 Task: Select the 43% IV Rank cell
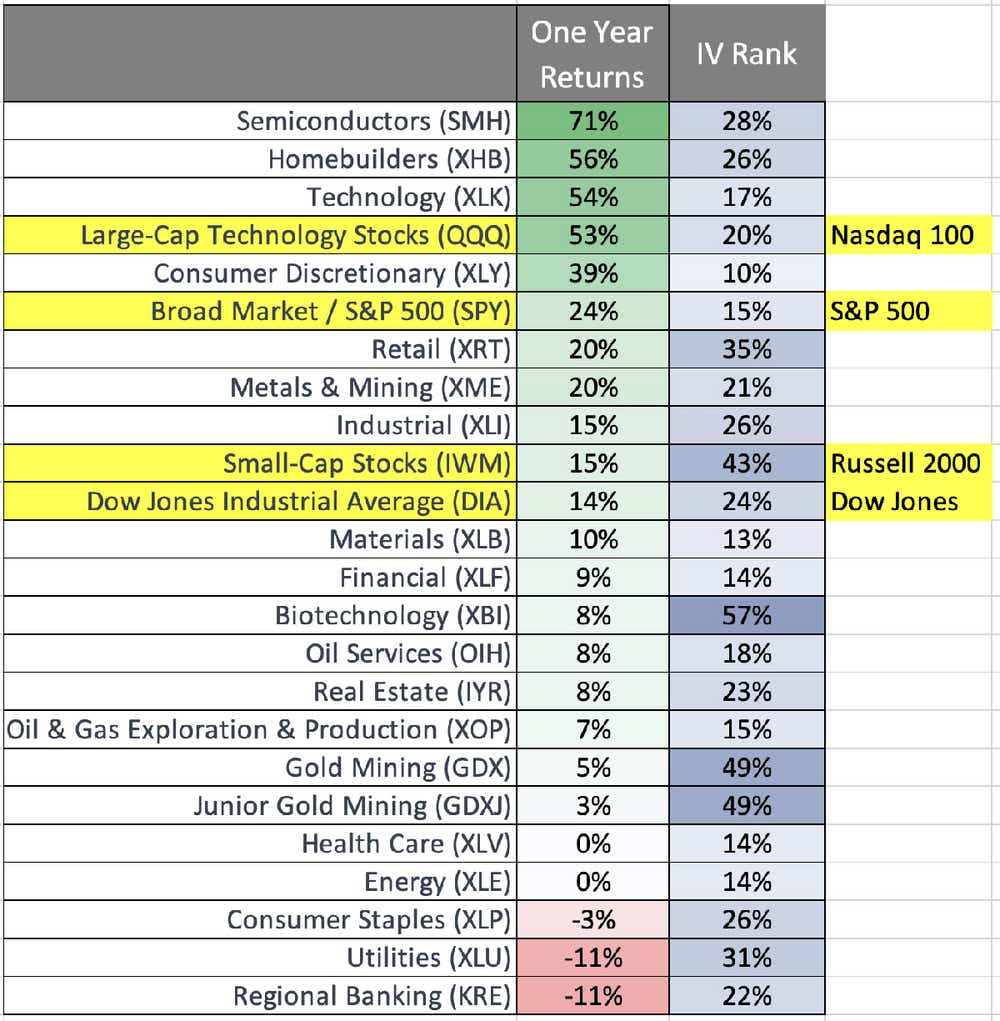coord(747,463)
